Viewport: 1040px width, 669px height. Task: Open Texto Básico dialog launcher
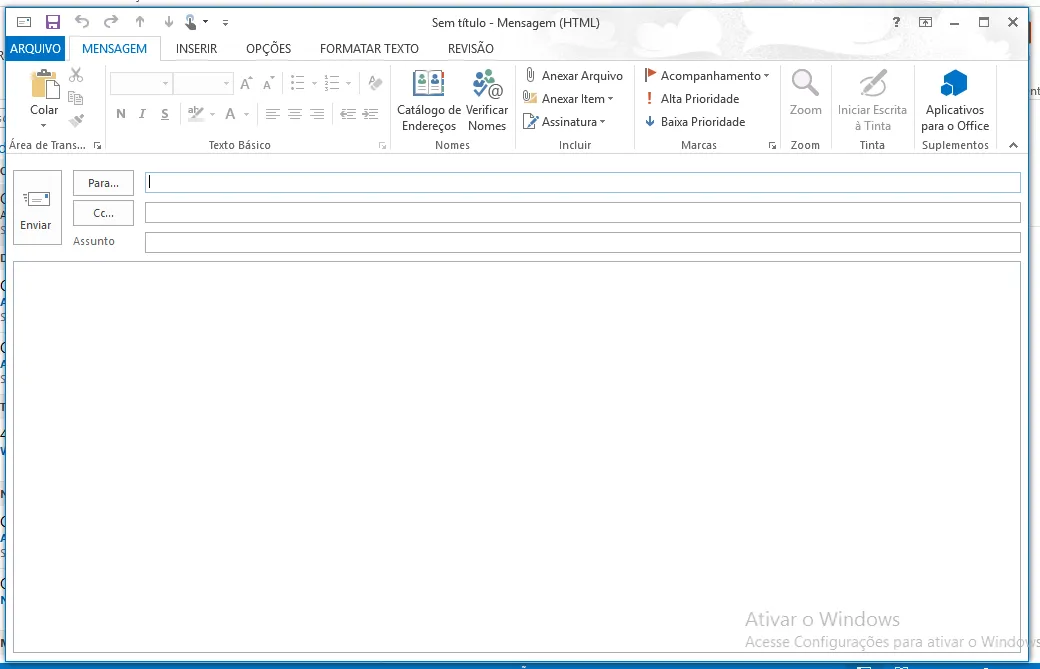(x=383, y=146)
